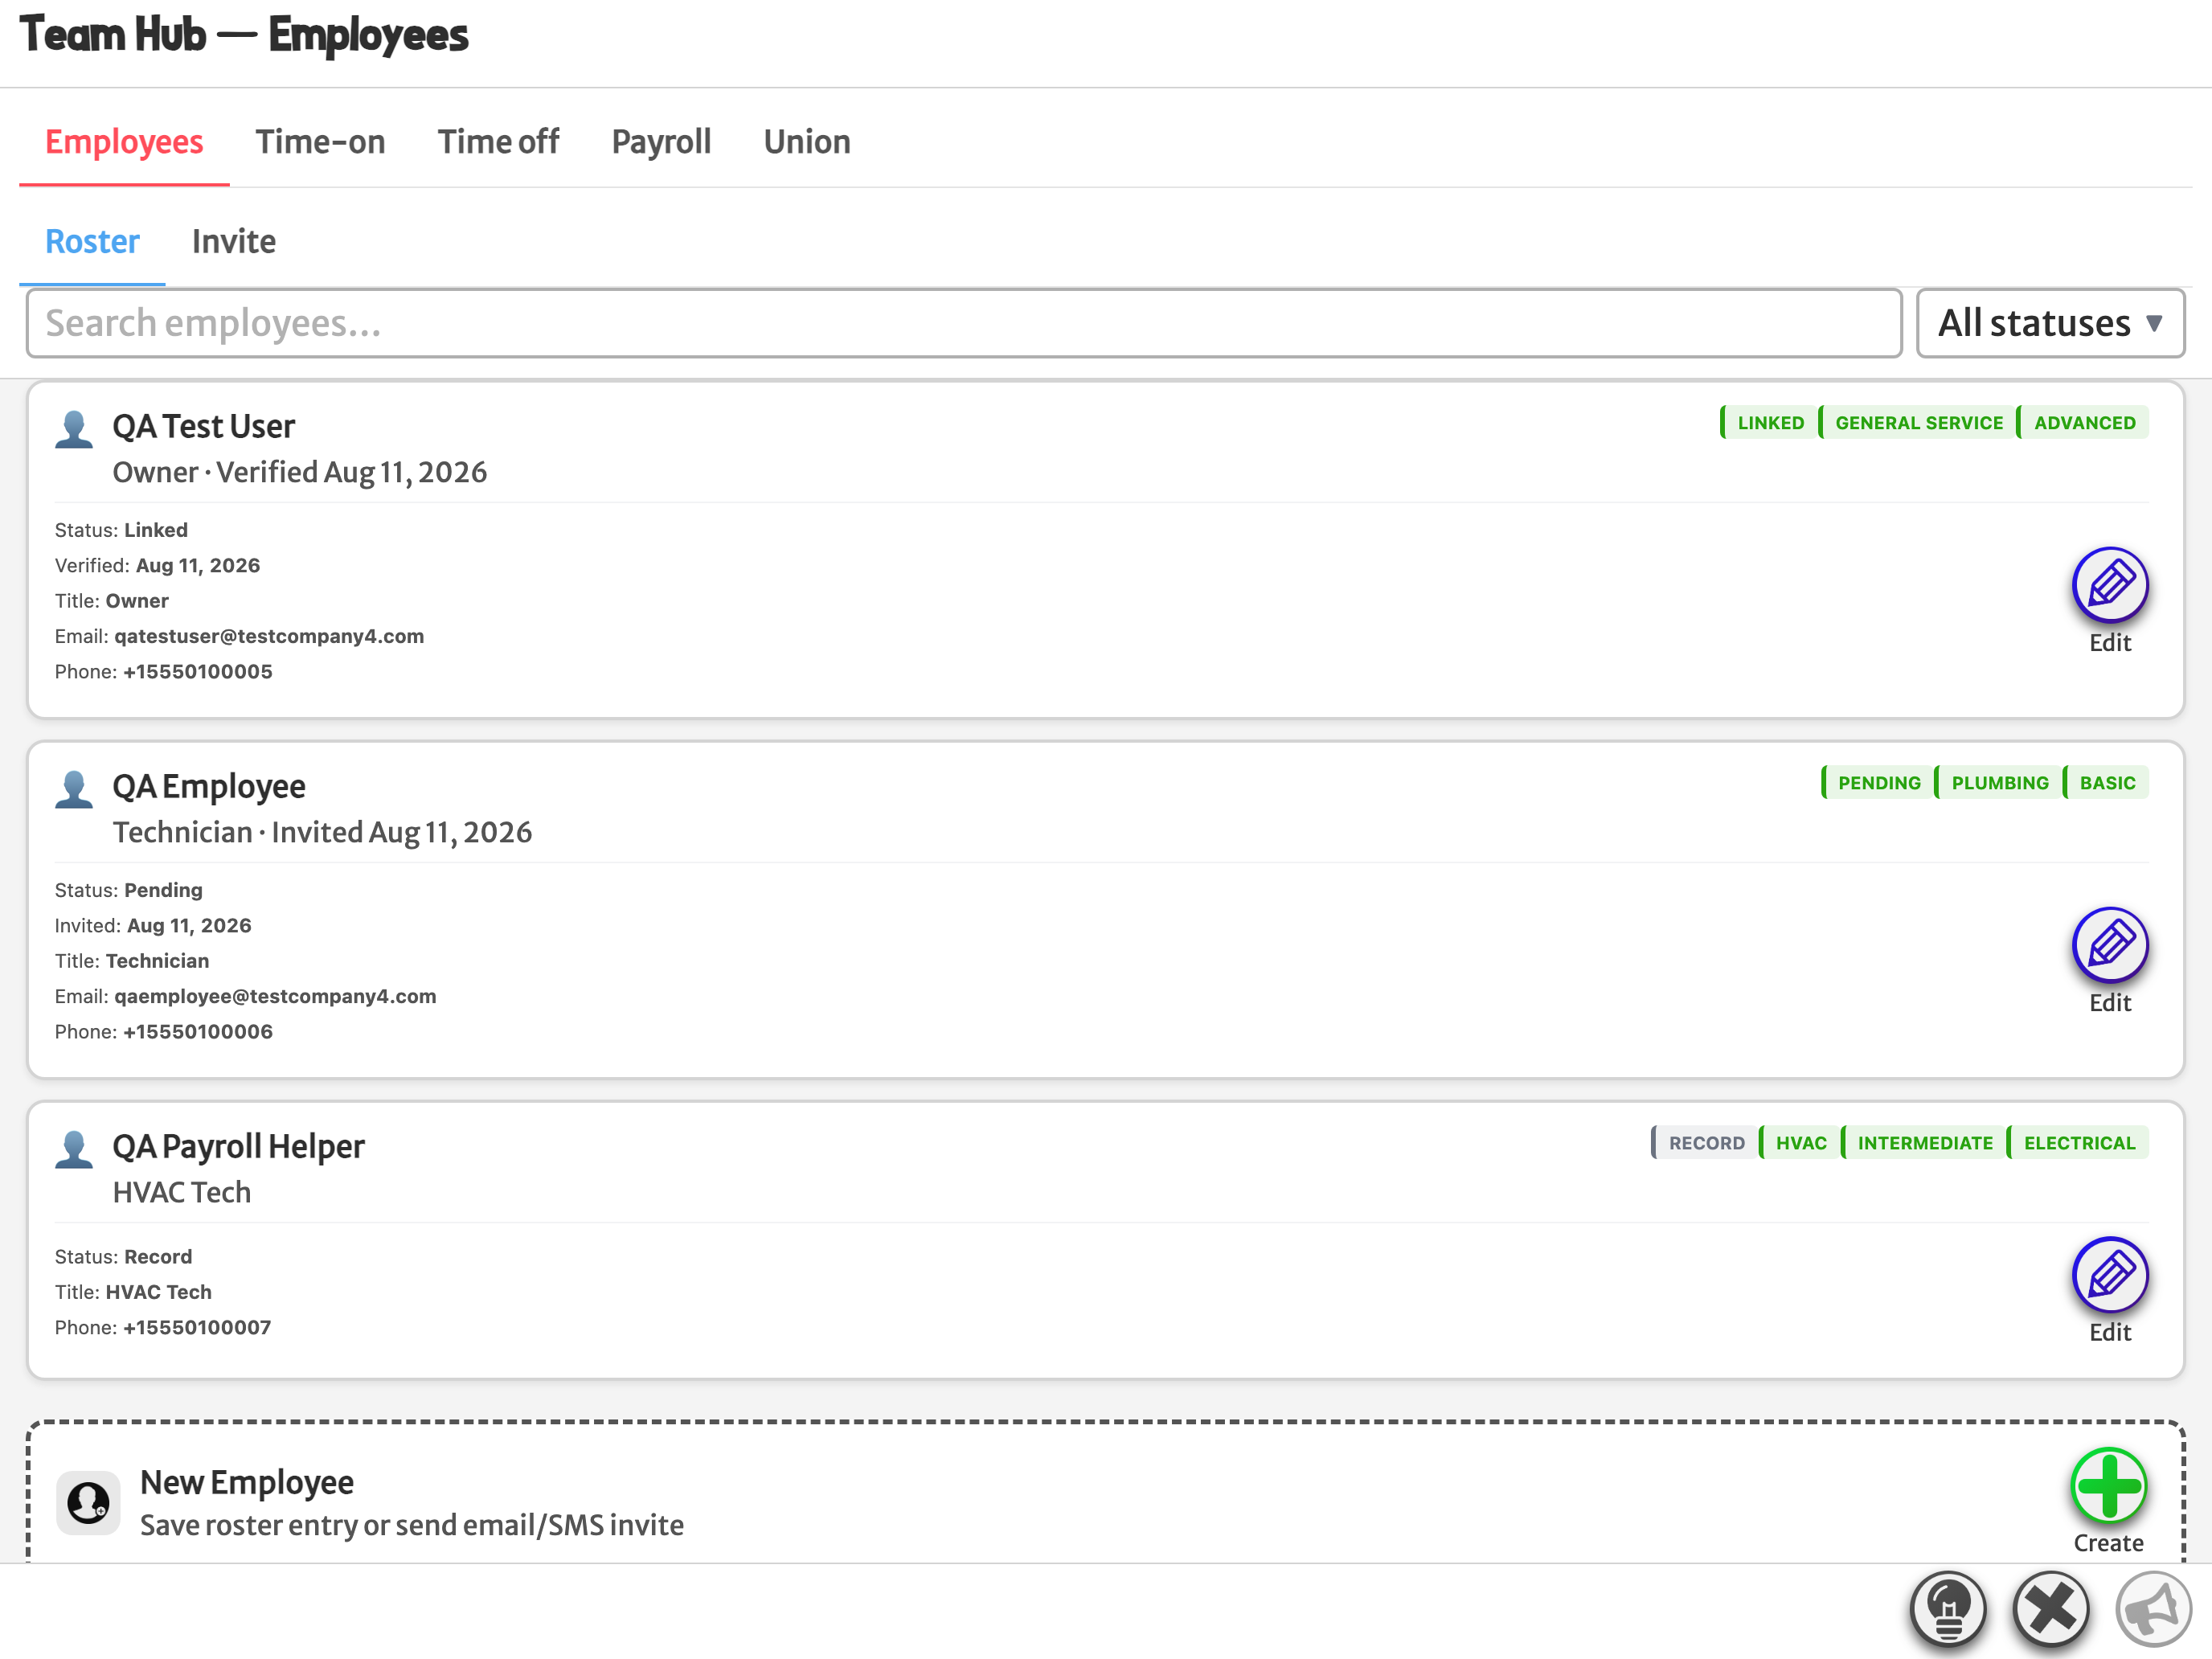The image size is (2212, 1659).
Task: Click the New Employee profile icon
Action: pyautogui.click(x=88, y=1502)
